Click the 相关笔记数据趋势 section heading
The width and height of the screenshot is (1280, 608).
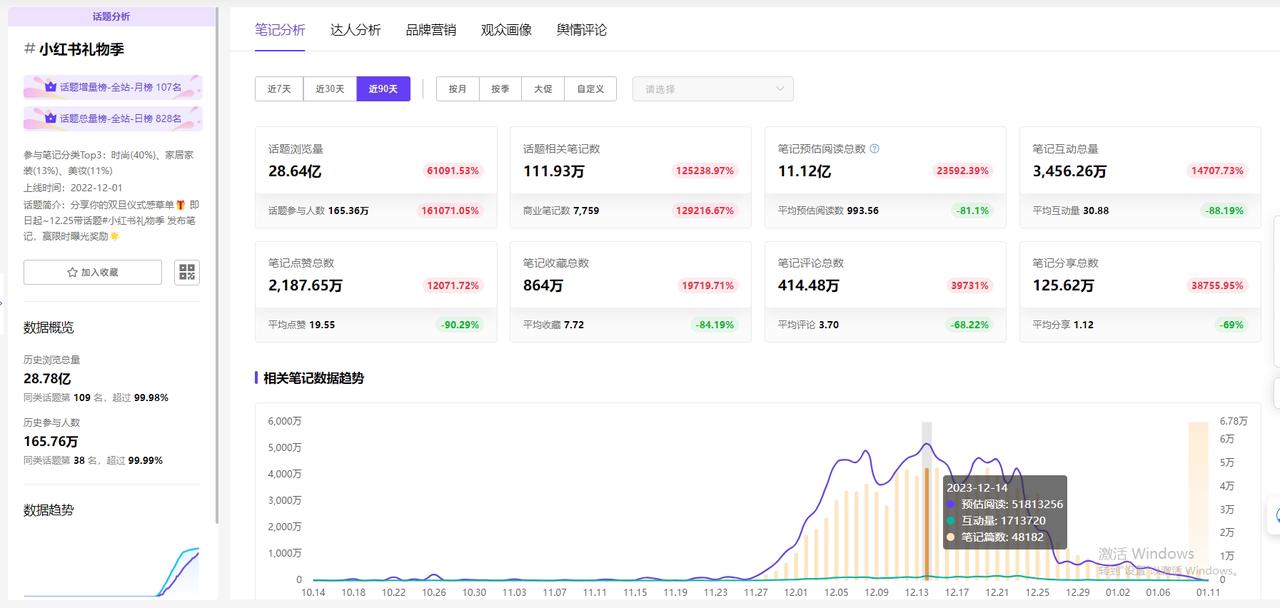click(x=313, y=378)
